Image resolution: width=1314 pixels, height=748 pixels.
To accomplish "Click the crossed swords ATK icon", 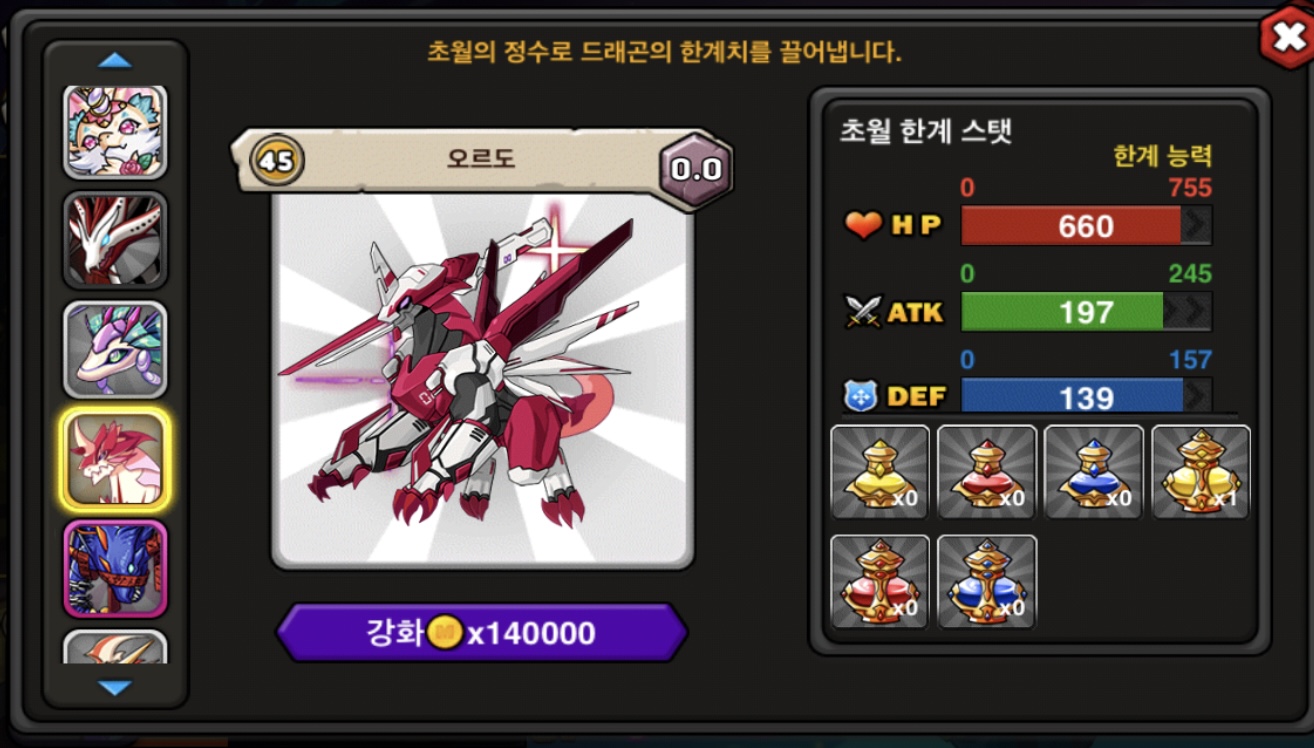I will (x=862, y=313).
